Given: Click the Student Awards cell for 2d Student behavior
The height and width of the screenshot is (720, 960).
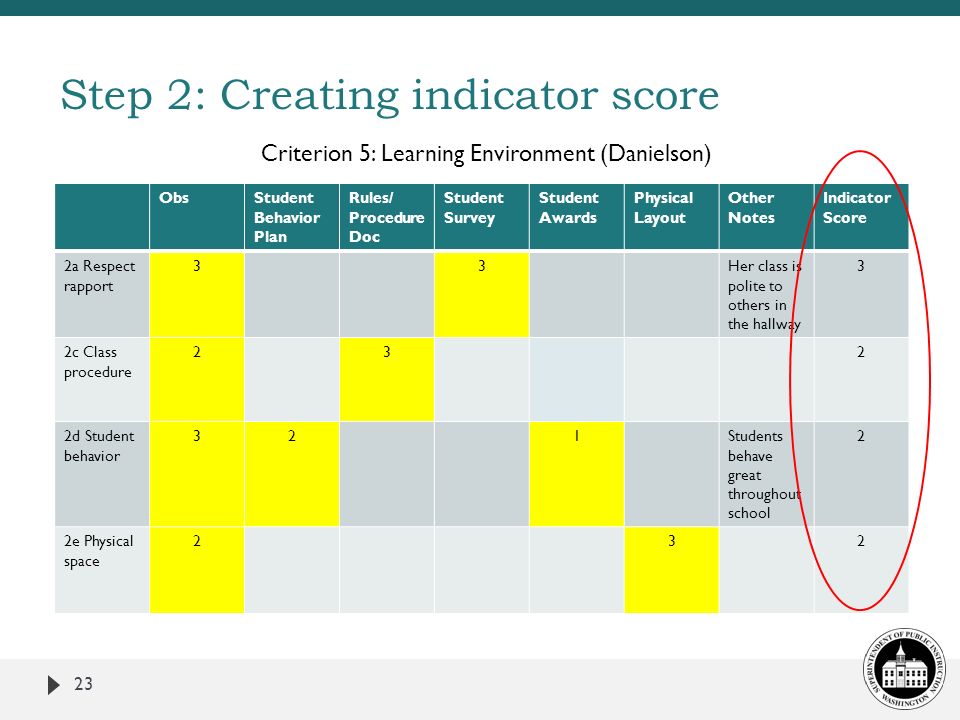Looking at the screenshot, I should tap(576, 474).
